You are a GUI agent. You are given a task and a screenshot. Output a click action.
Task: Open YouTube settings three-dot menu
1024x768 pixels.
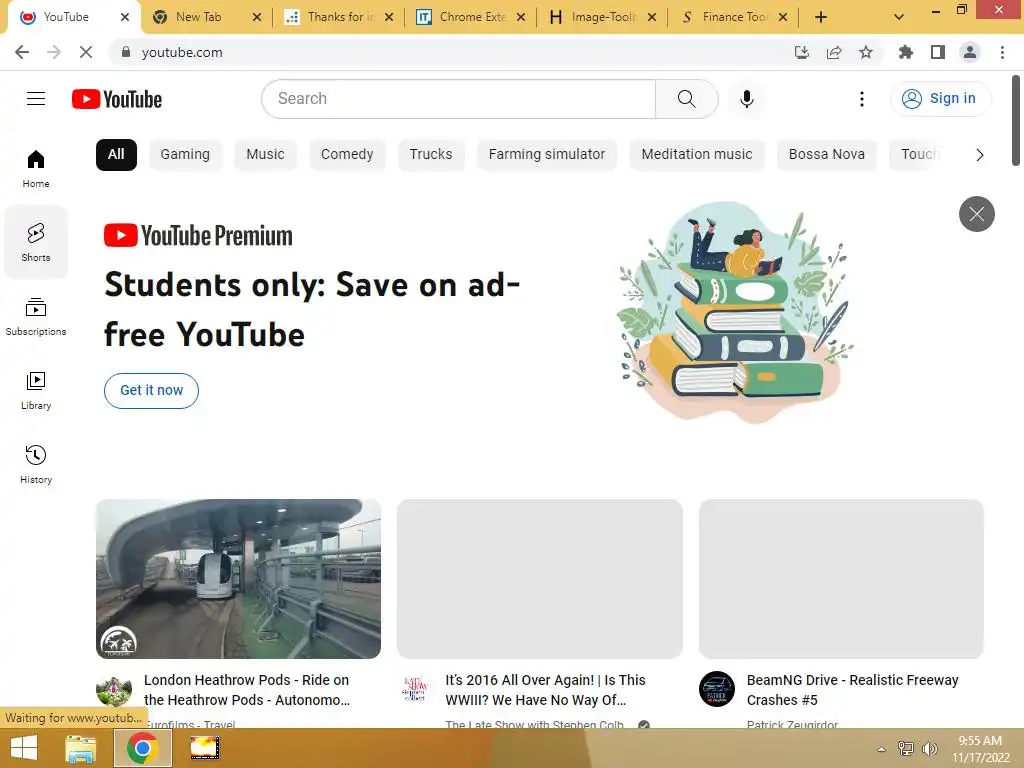861,99
